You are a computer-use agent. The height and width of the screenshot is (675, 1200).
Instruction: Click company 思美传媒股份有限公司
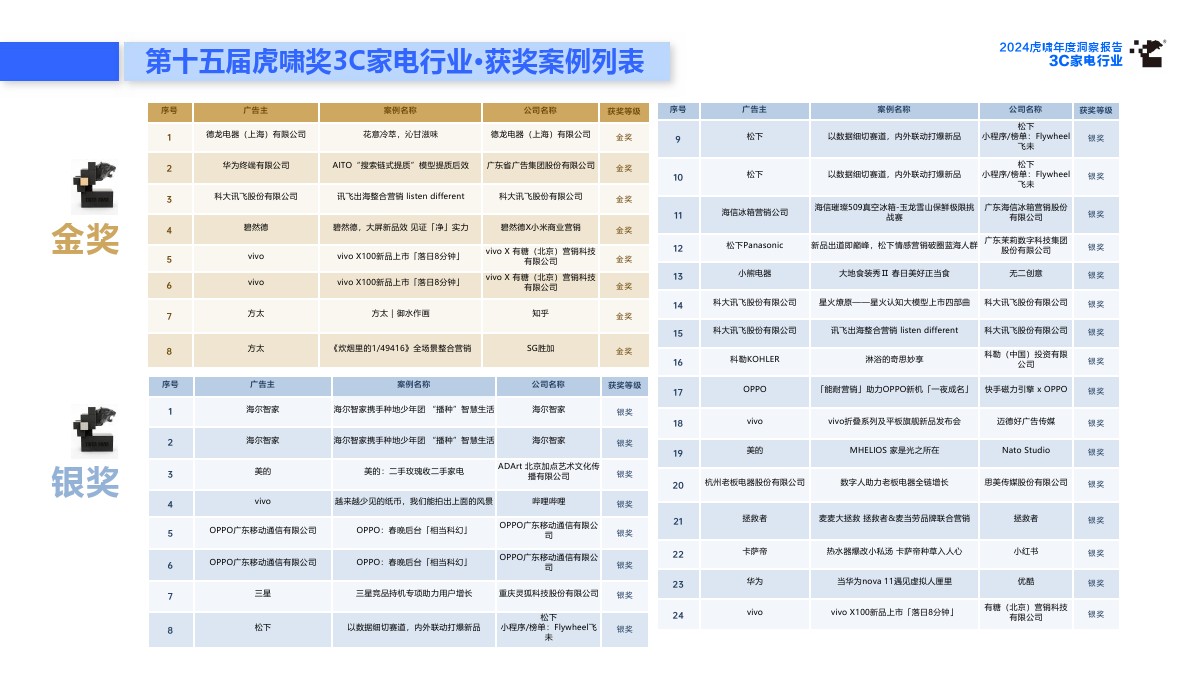click(x=1025, y=483)
